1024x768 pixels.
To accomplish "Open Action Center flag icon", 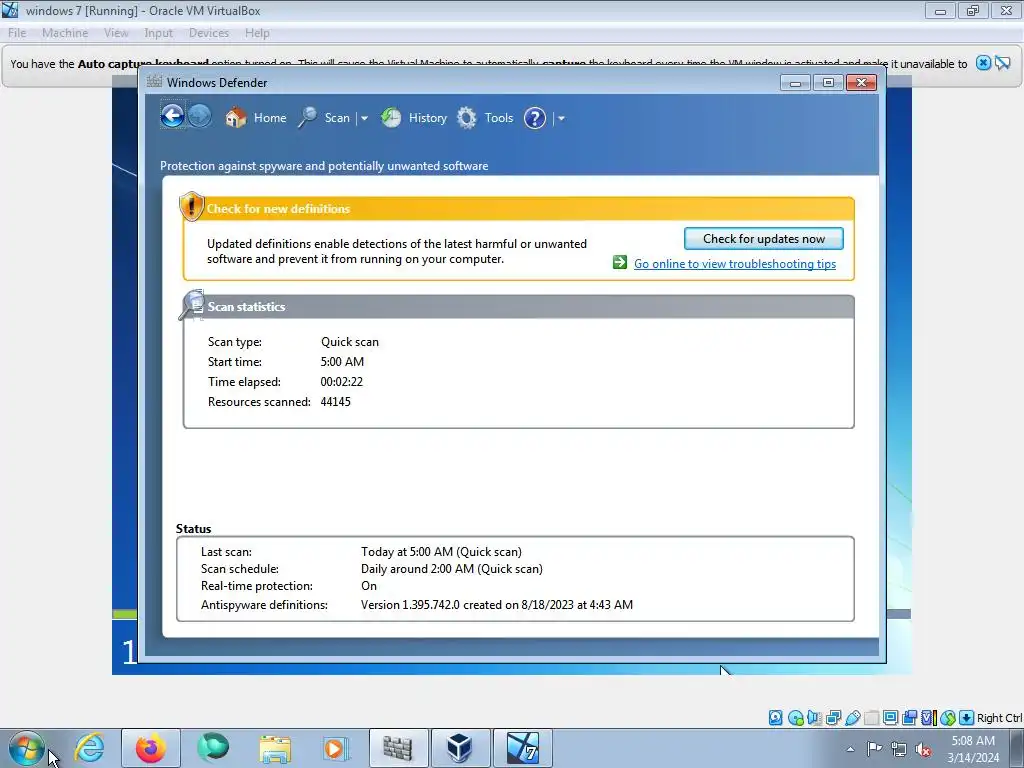I will 874,749.
